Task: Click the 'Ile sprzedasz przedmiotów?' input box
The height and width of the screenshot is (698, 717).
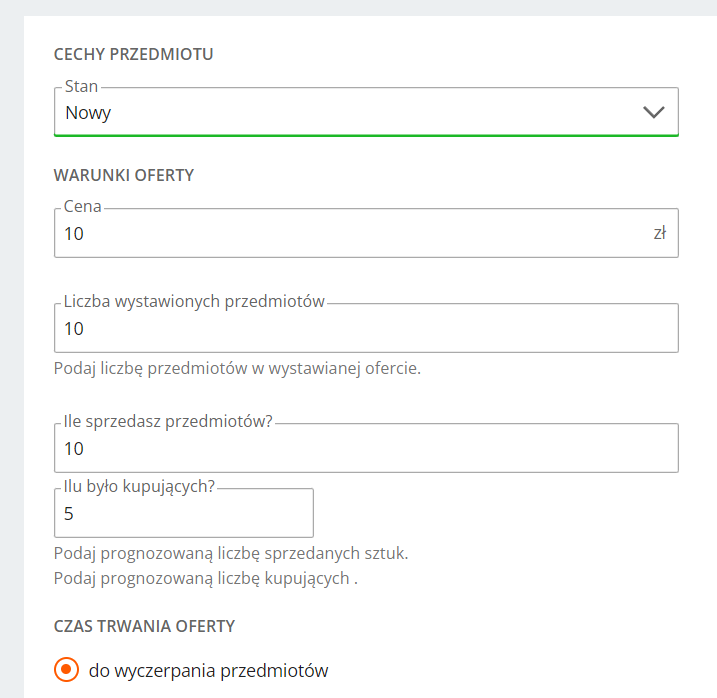Action: tap(366, 449)
